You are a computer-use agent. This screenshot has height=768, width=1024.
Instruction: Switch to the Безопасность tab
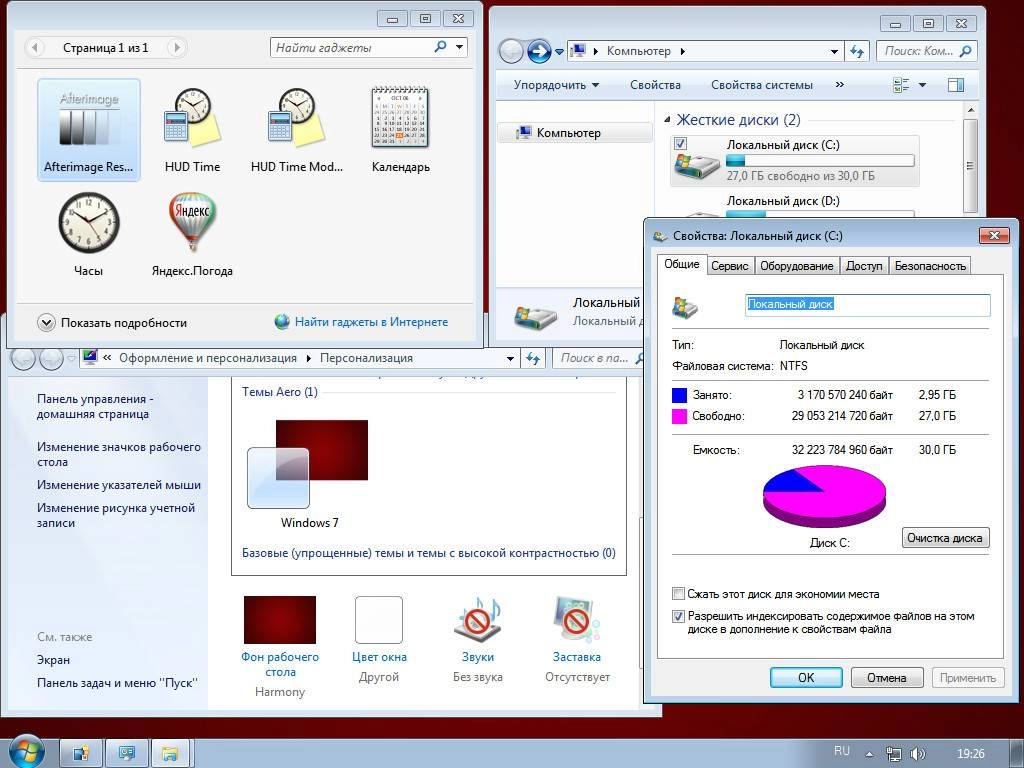pyautogui.click(x=930, y=266)
